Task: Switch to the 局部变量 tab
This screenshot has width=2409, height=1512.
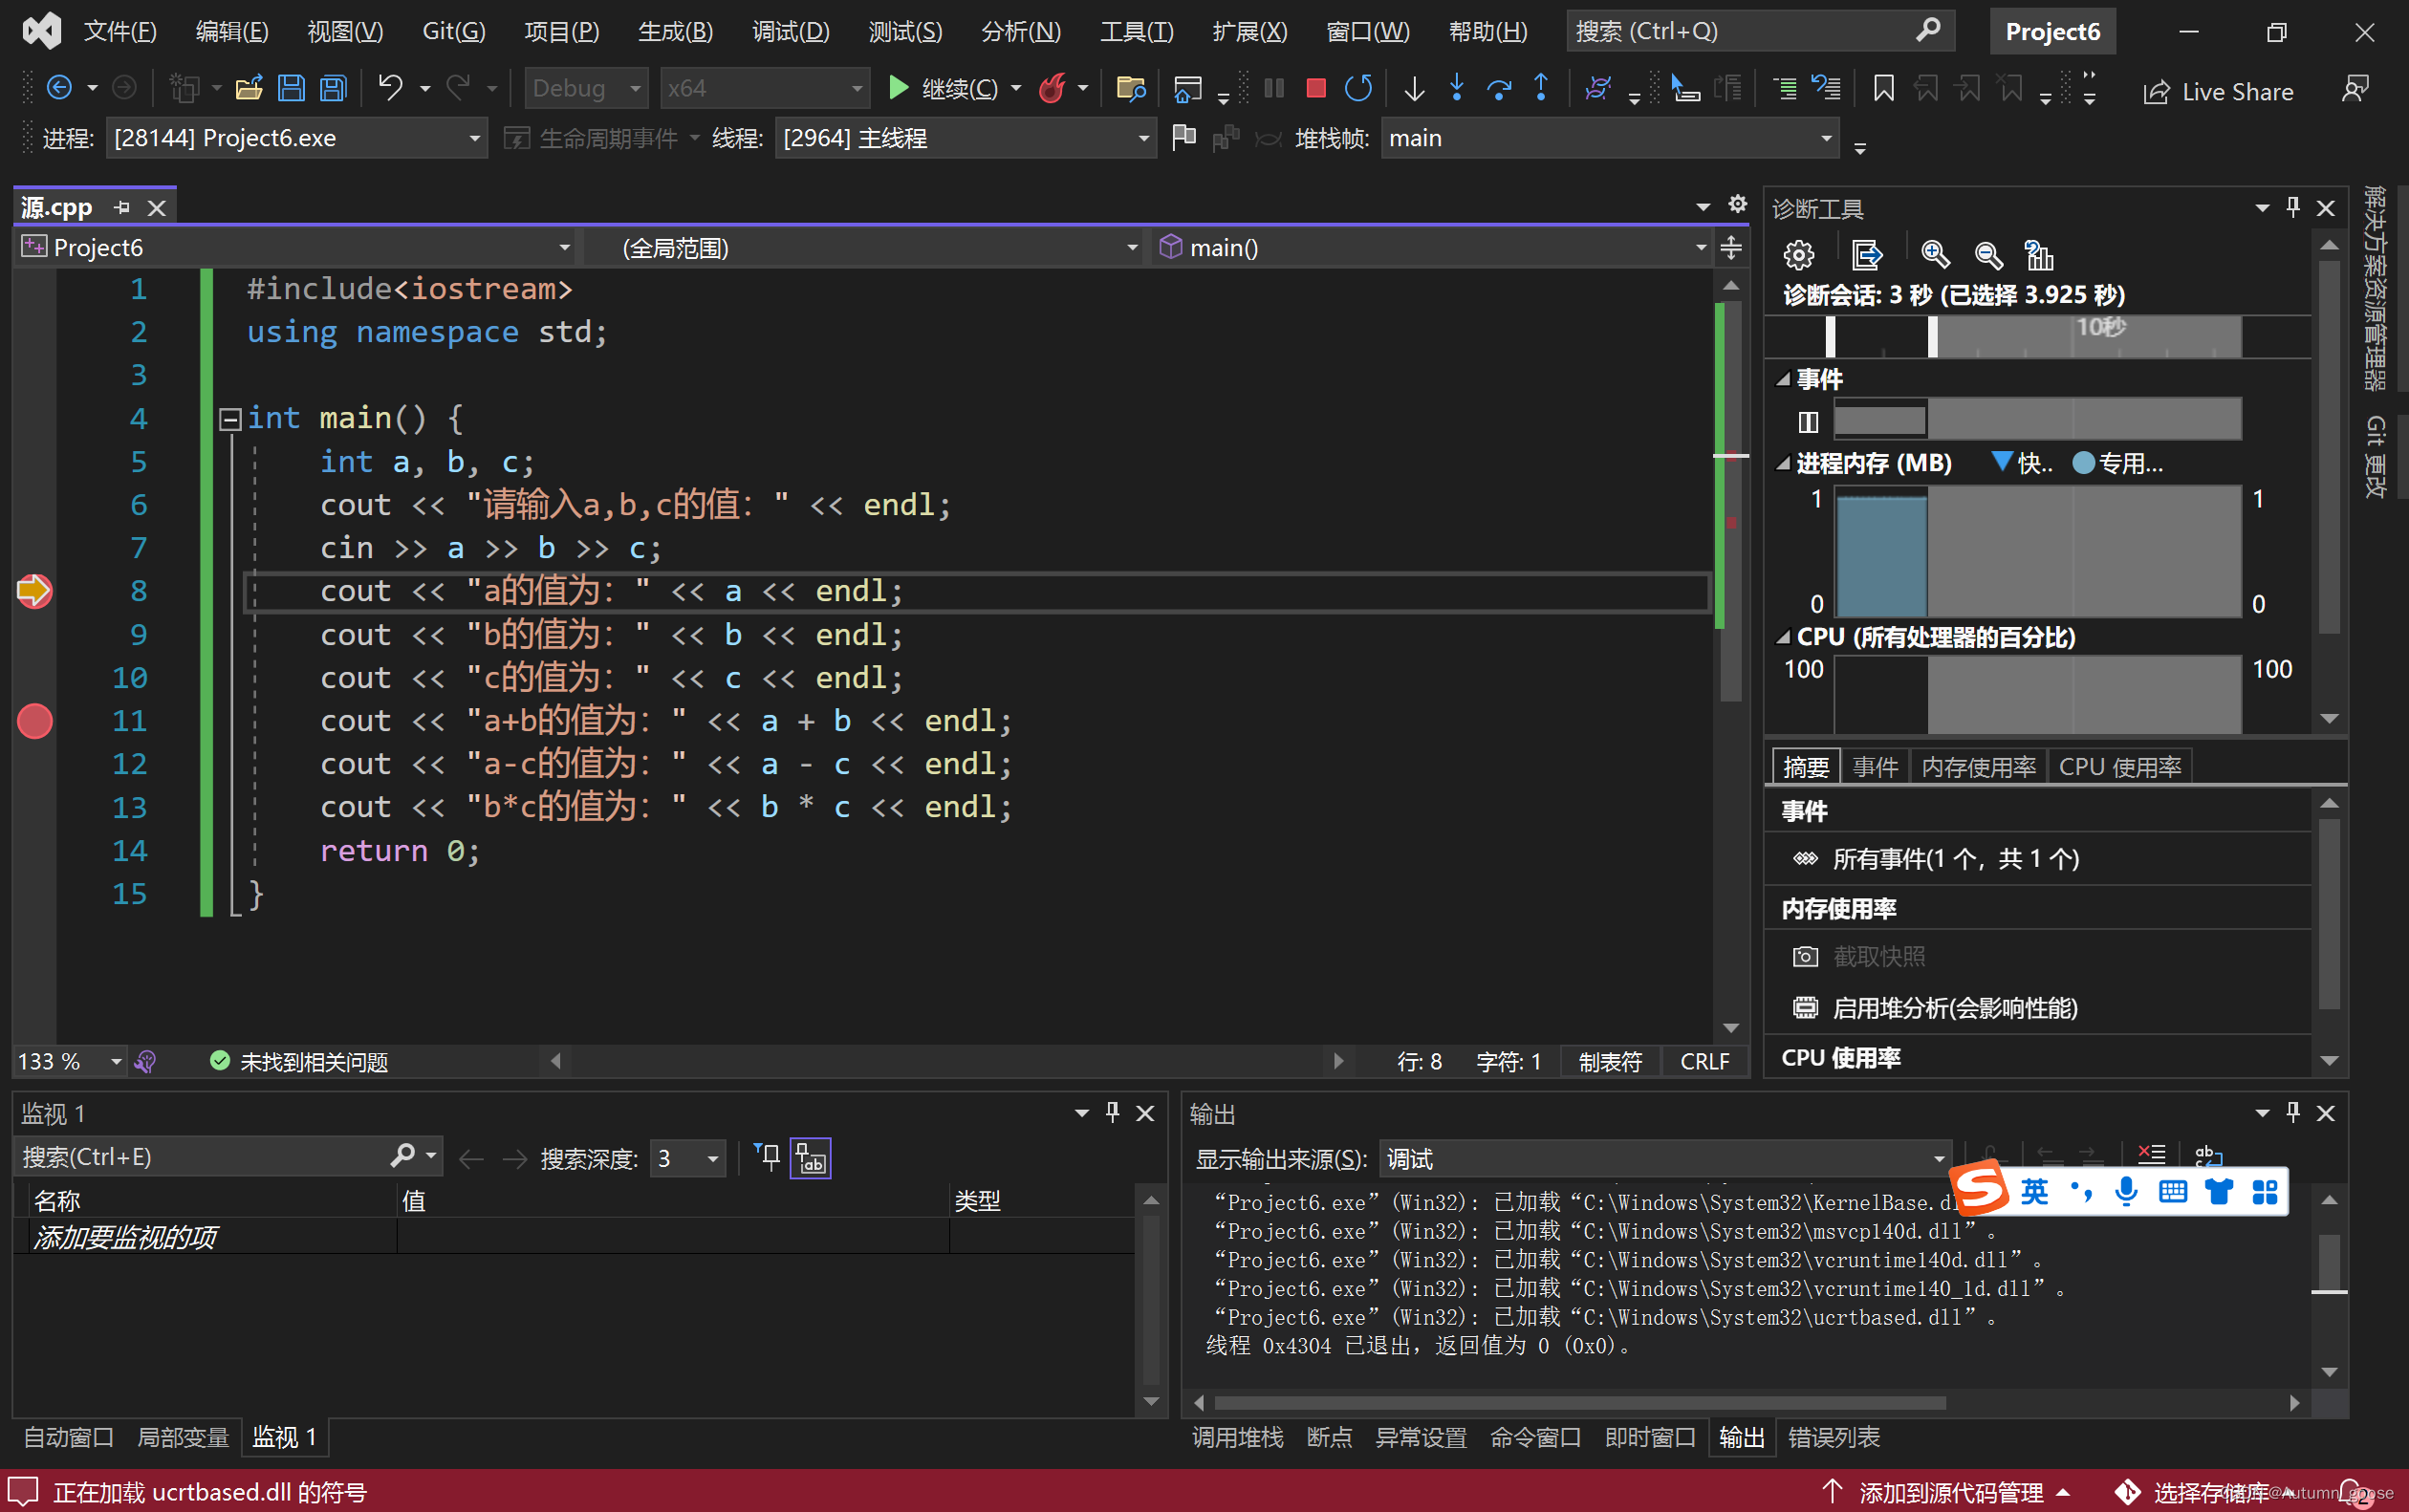Action: pos(182,1437)
